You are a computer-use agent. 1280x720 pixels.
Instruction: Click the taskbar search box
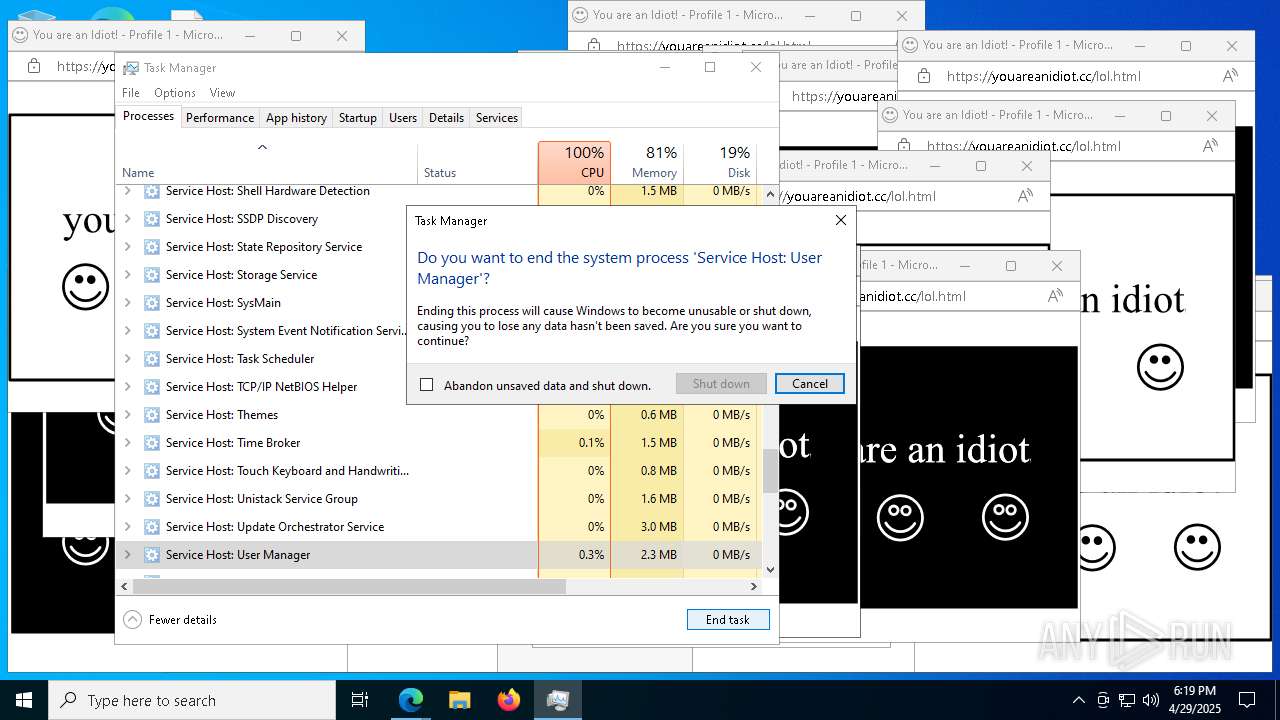click(192, 700)
